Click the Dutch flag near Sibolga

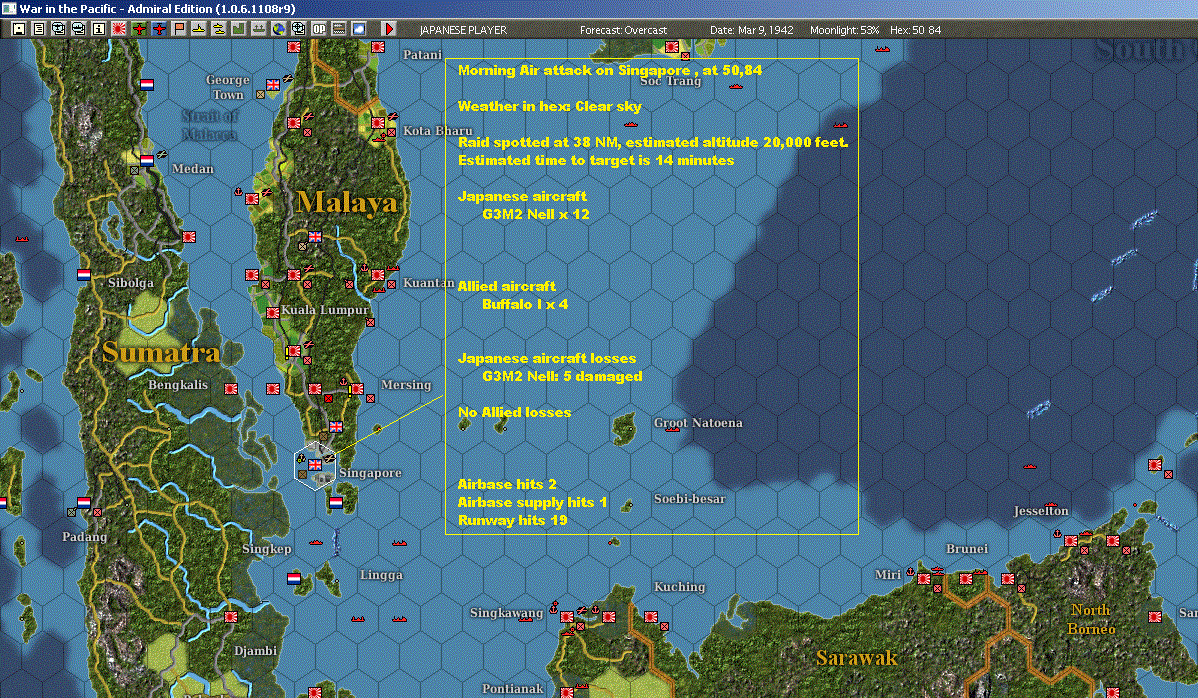[x=84, y=275]
